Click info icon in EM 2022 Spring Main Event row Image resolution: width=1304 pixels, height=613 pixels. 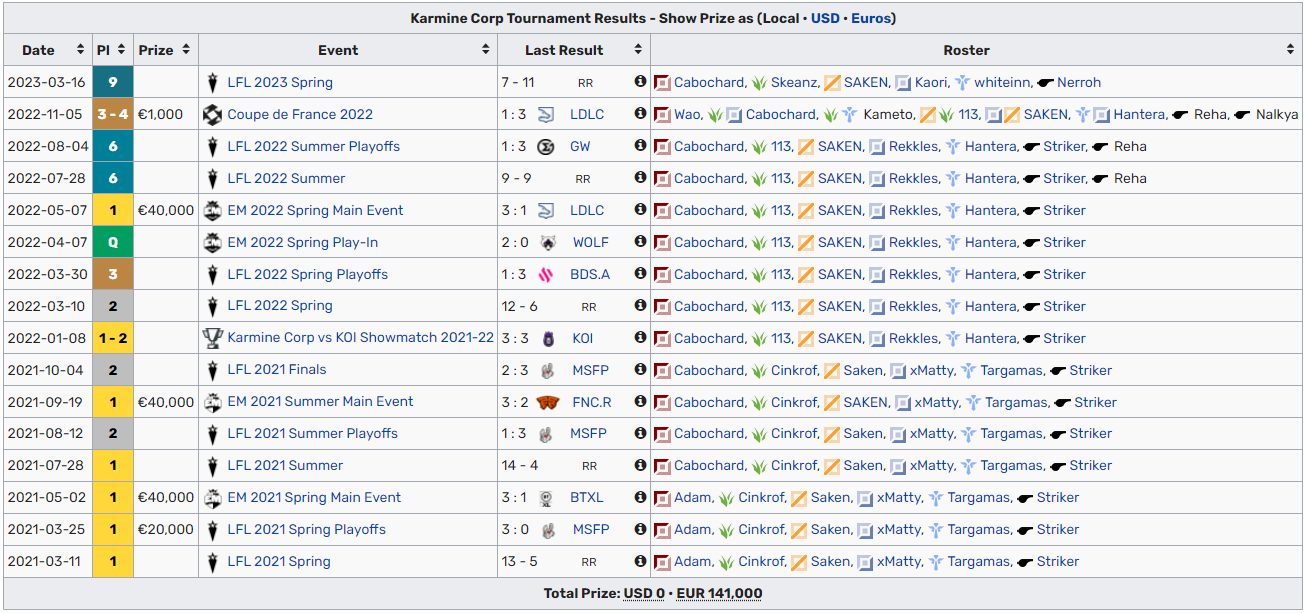(640, 210)
